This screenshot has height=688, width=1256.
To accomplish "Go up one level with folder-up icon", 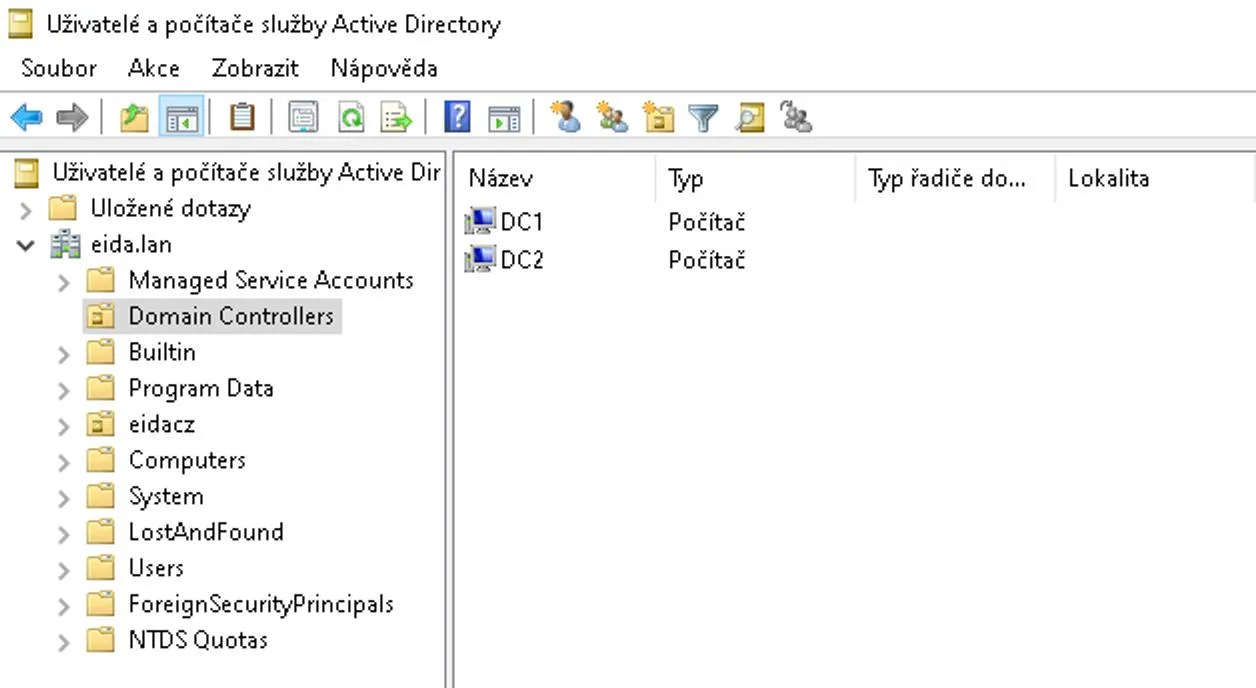I will point(134,118).
